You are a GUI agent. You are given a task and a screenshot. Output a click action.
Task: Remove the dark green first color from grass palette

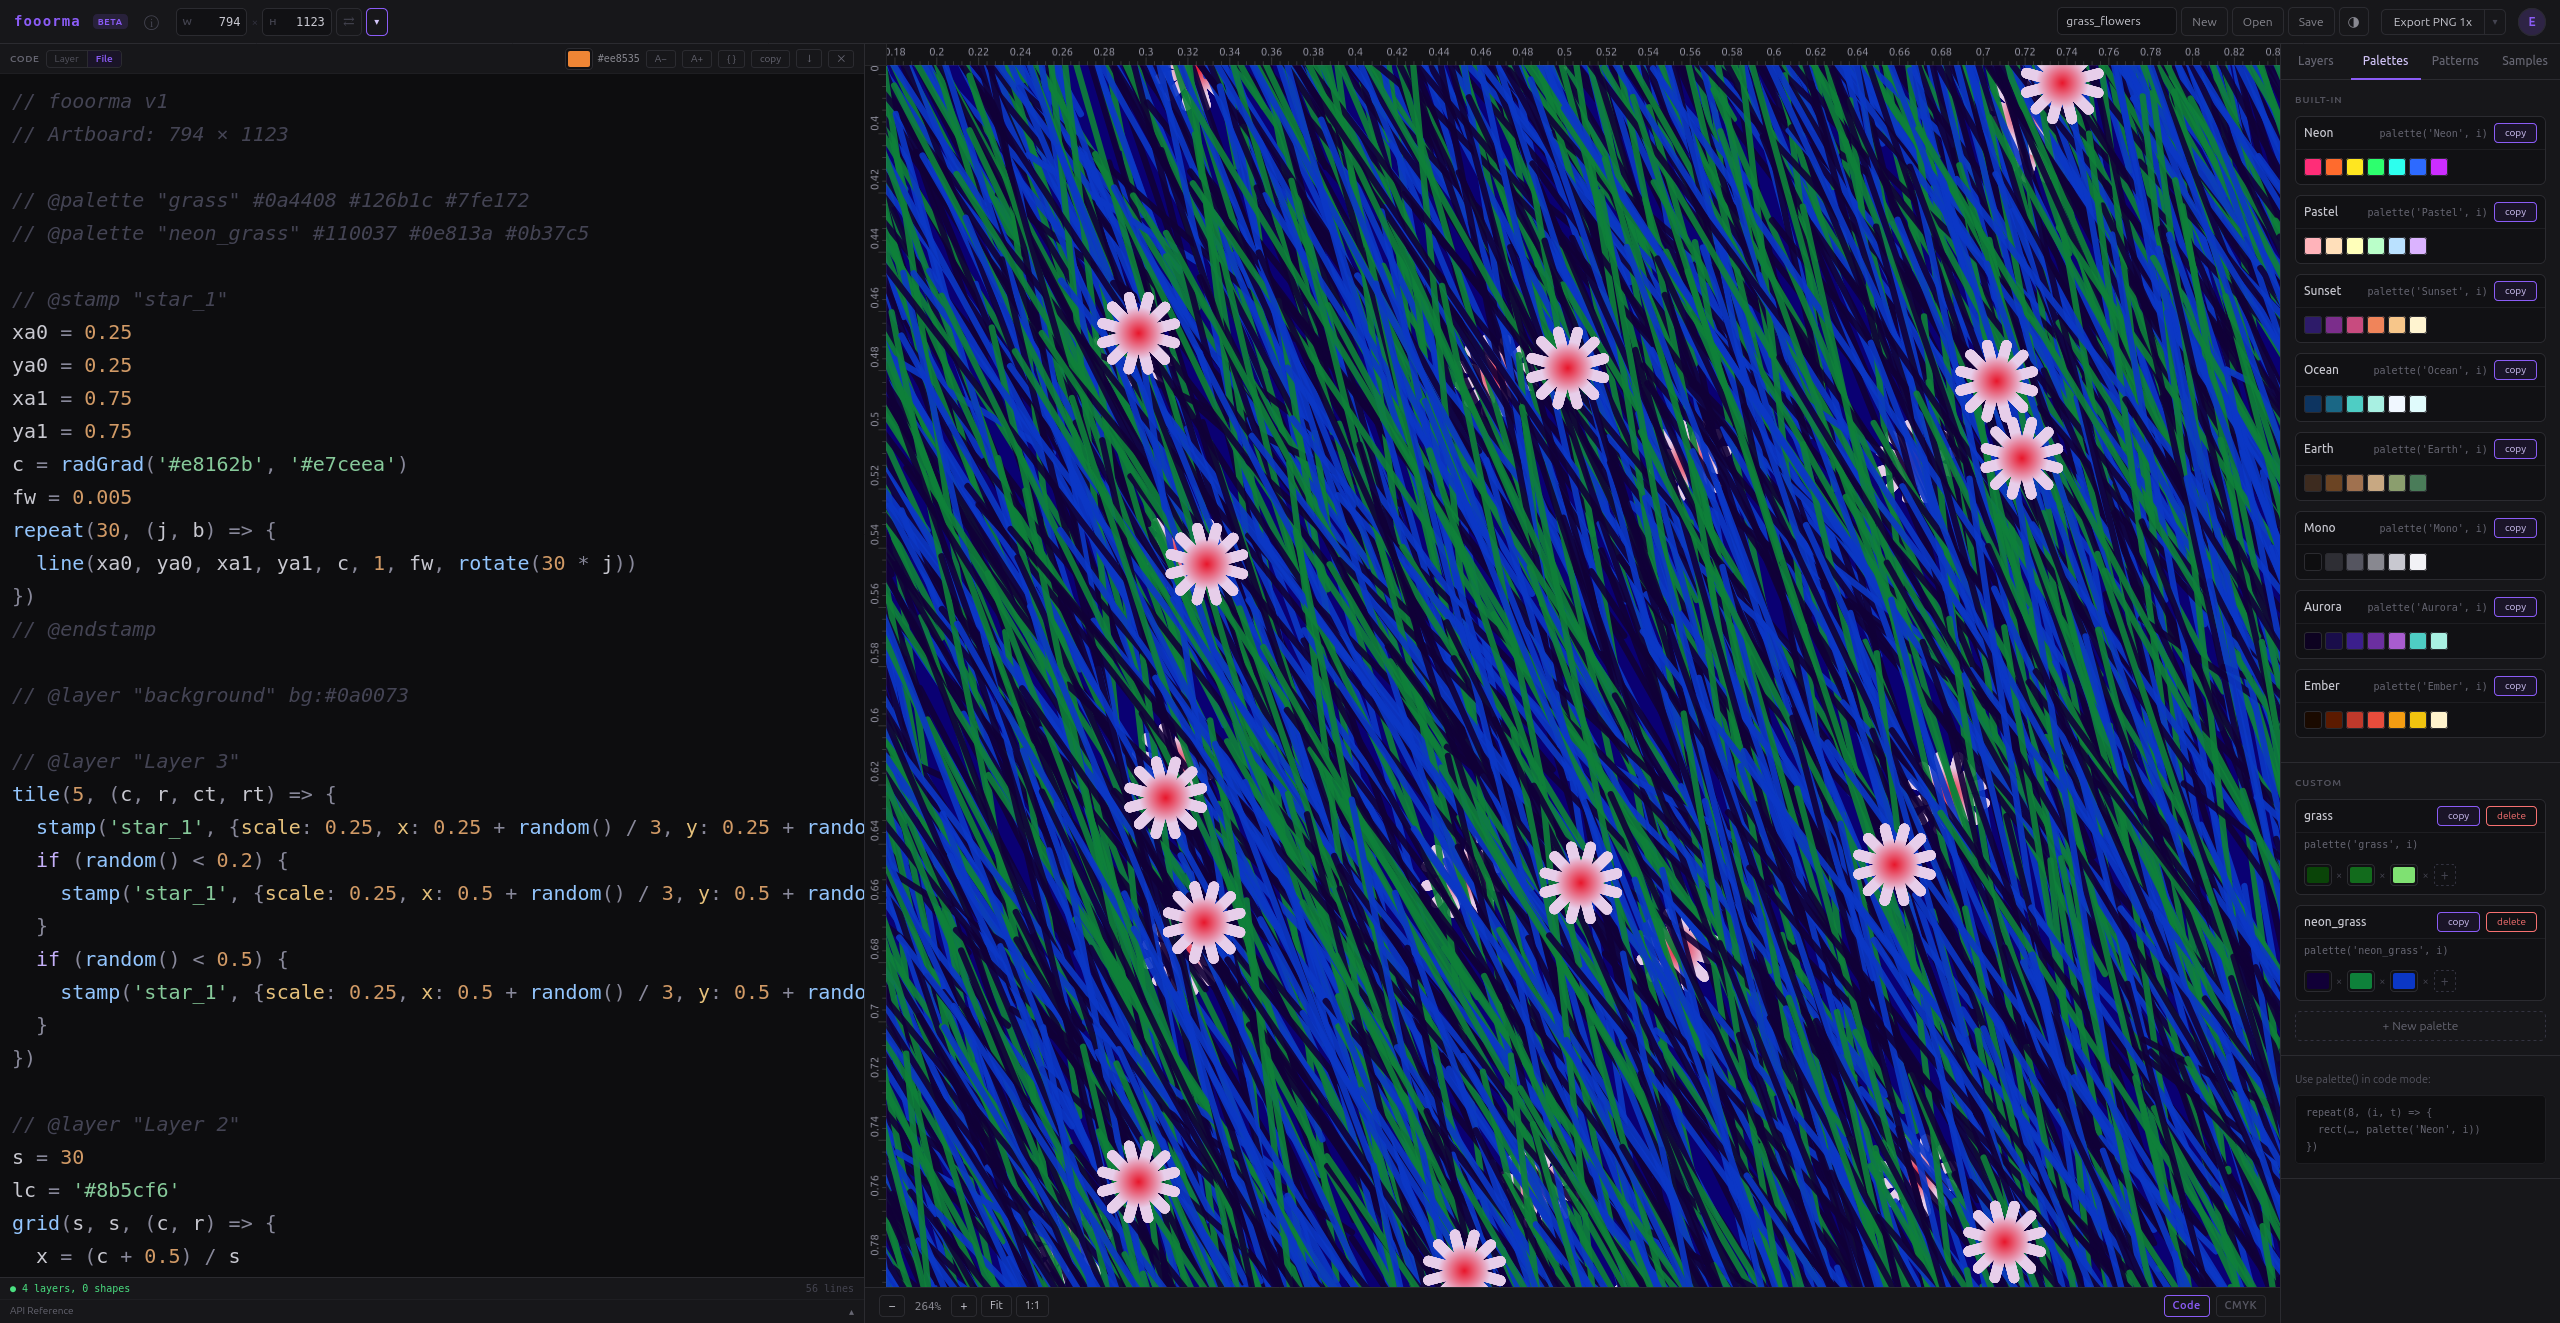coord(2339,876)
